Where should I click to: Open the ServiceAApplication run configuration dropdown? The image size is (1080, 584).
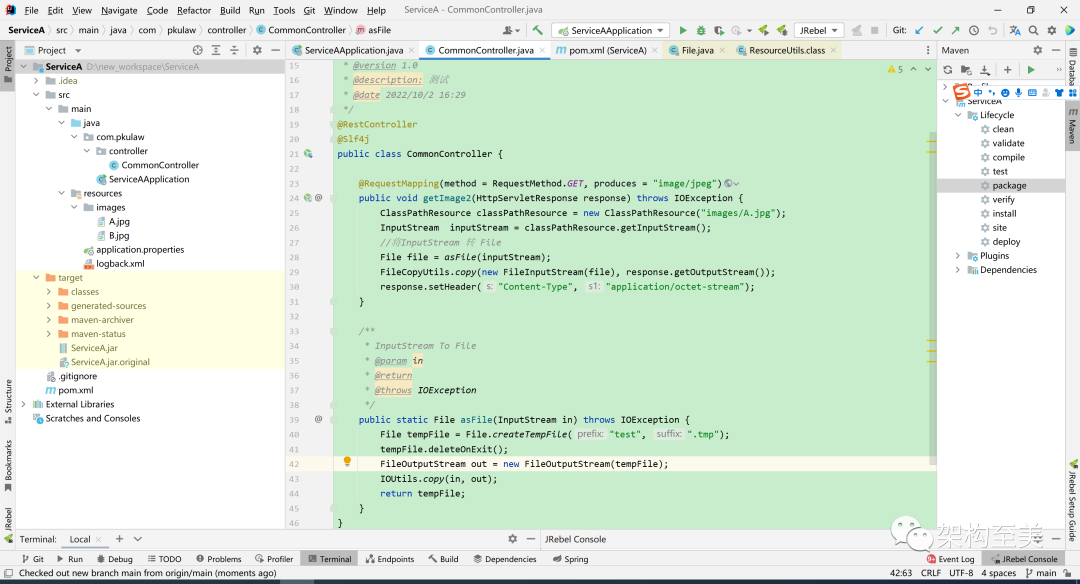click(611, 31)
